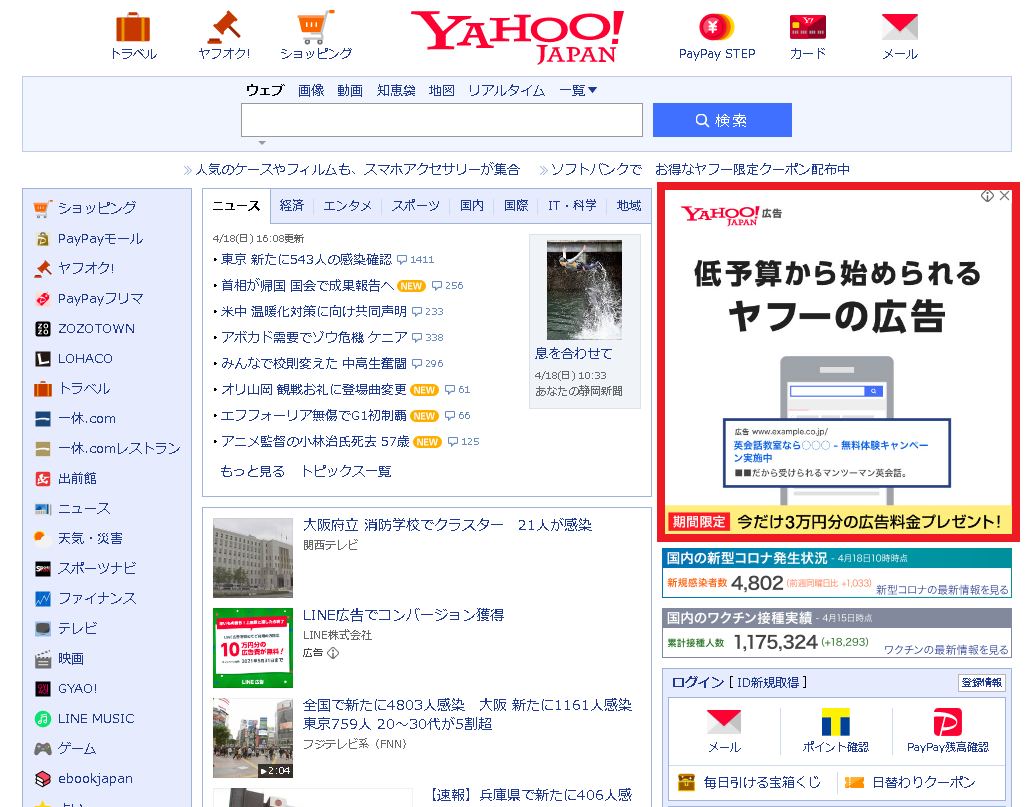Focus the main search input field

pyautogui.click(x=442, y=120)
